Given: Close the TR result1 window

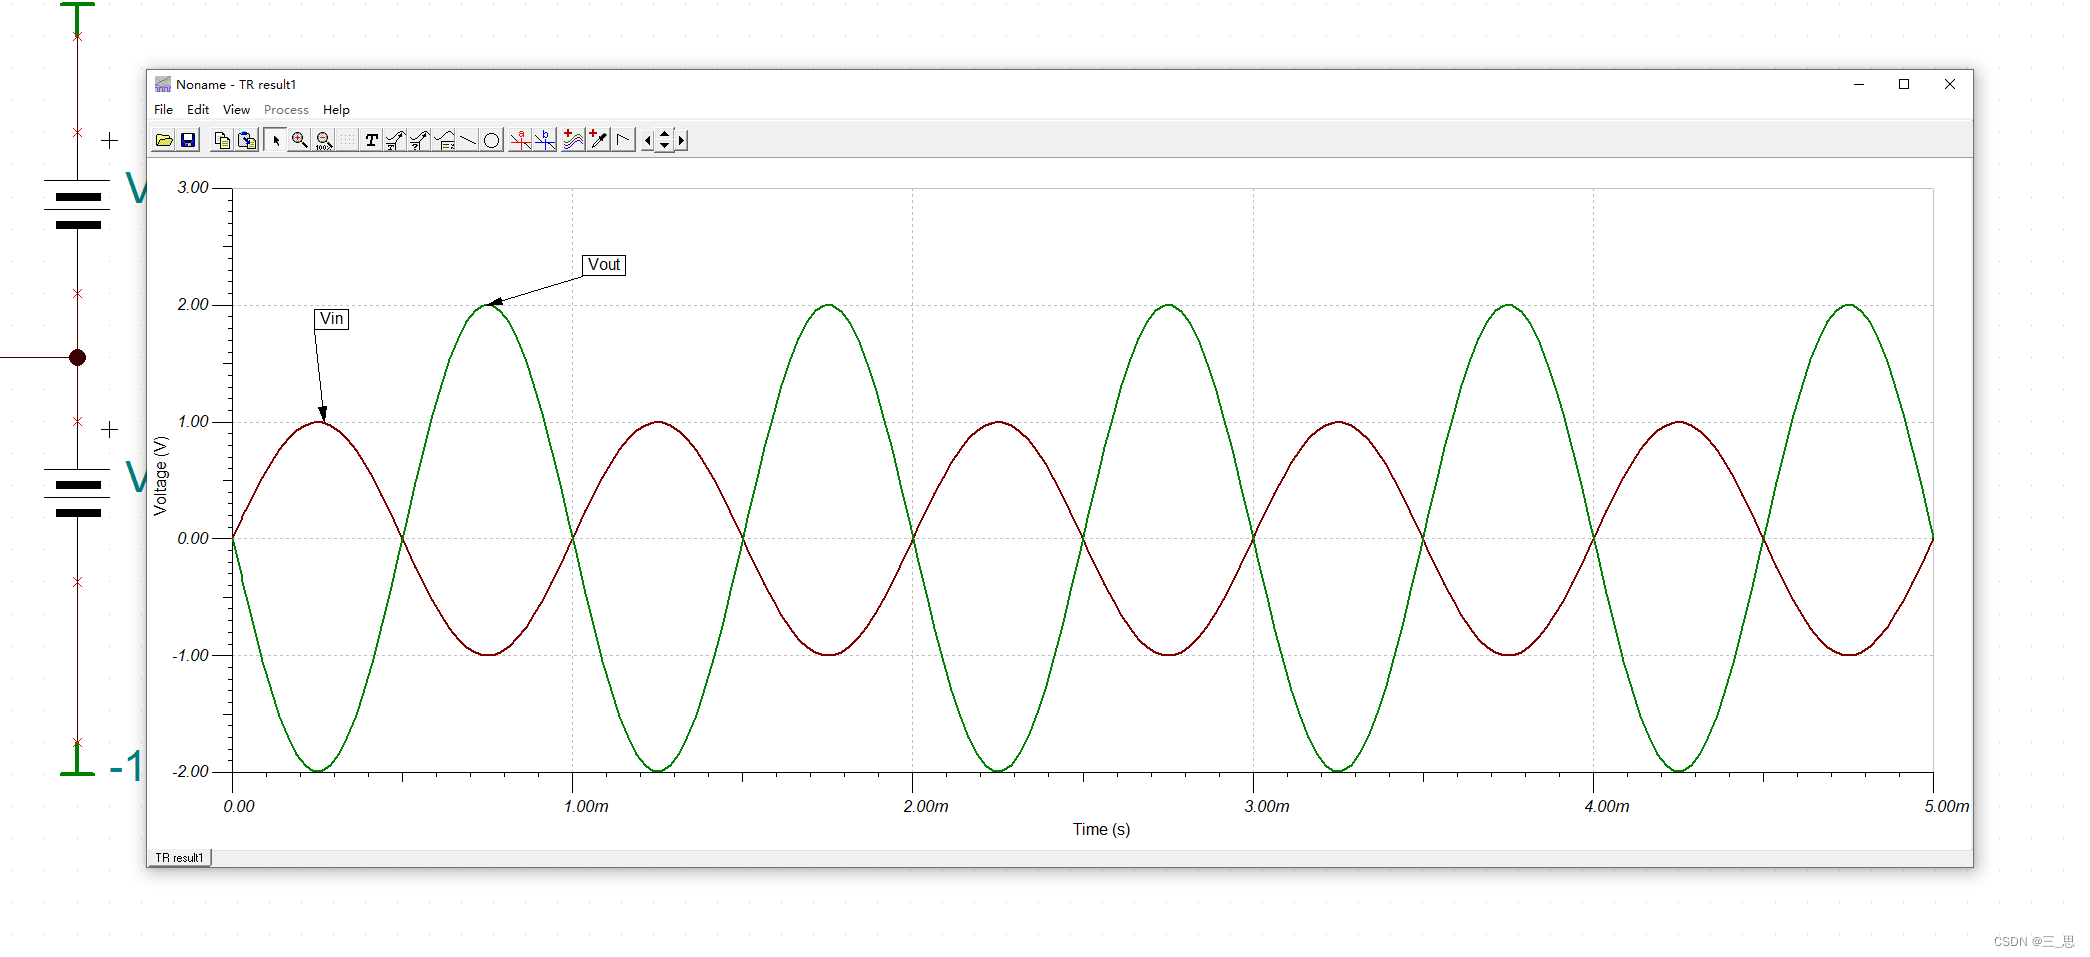Looking at the screenshot, I should tap(1950, 85).
